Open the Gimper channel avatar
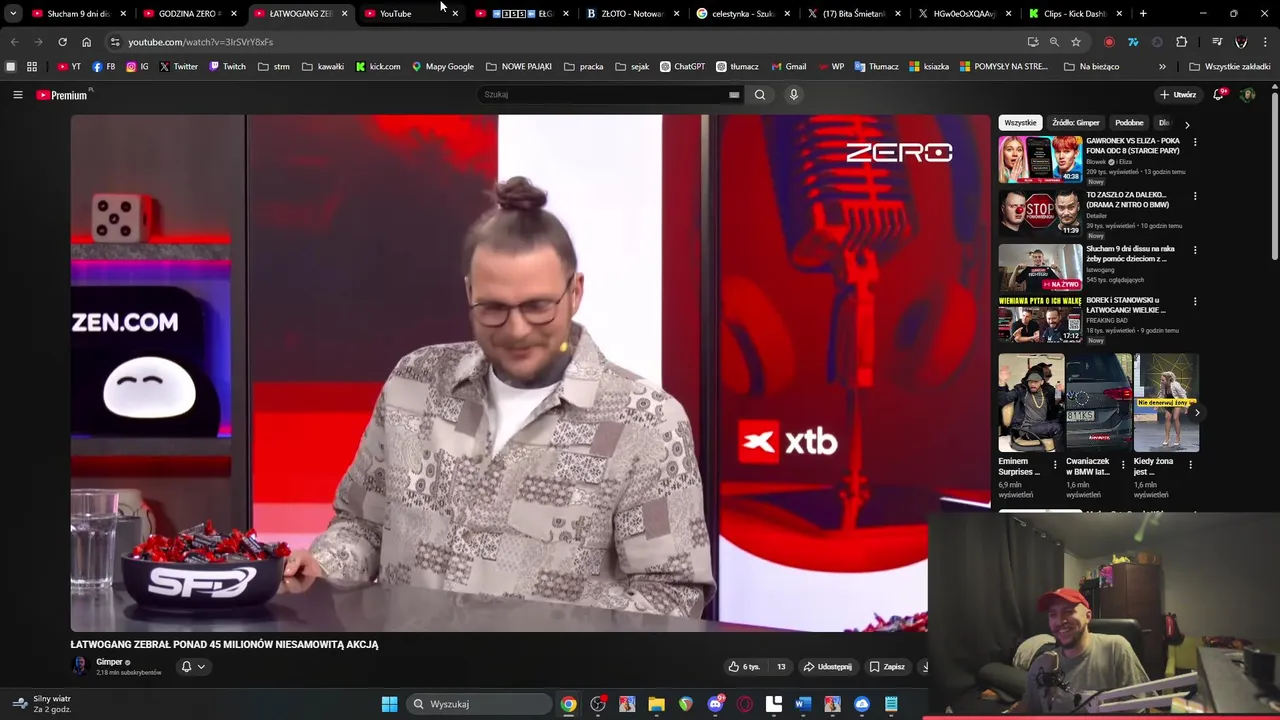Viewport: 1280px width, 720px height. click(80, 666)
